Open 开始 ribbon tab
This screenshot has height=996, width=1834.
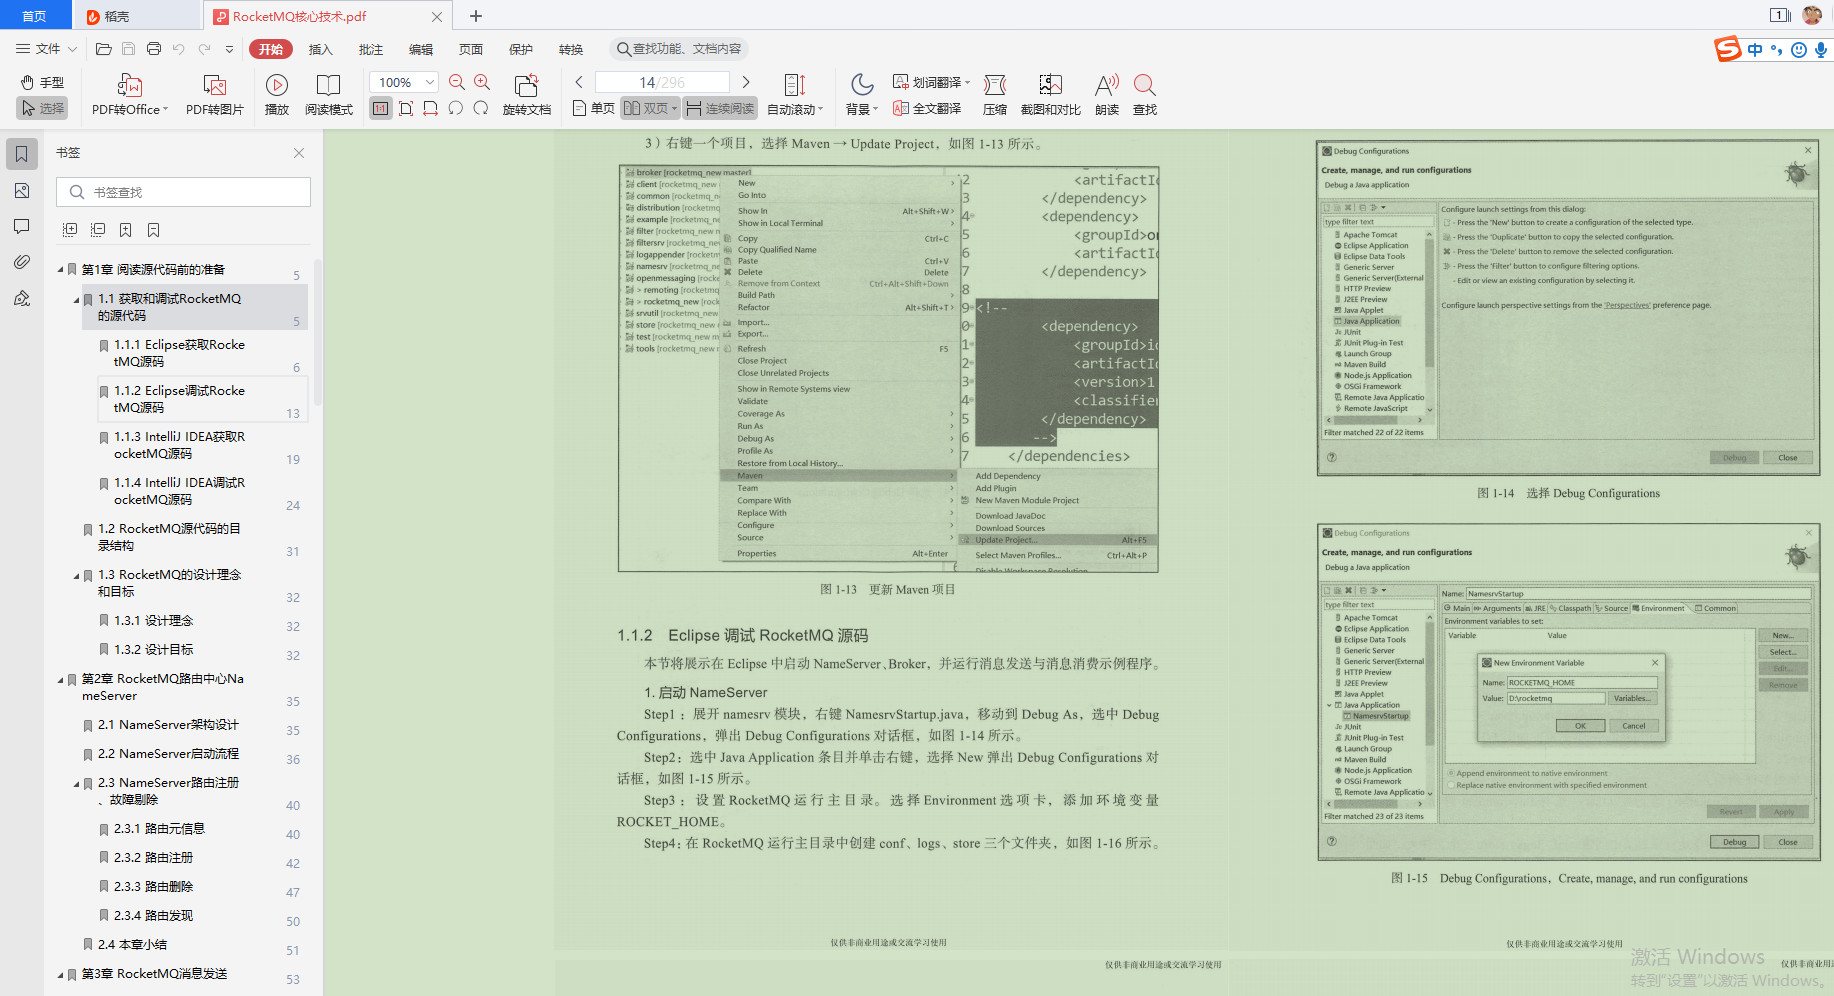[271, 49]
